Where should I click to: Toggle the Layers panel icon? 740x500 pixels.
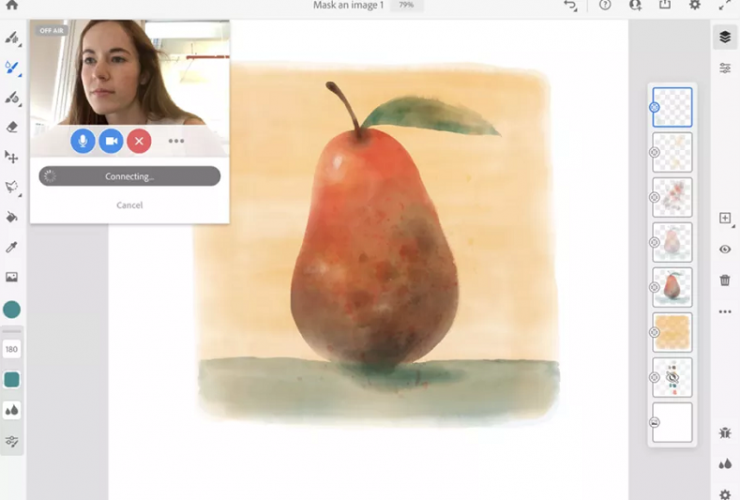[x=725, y=37]
